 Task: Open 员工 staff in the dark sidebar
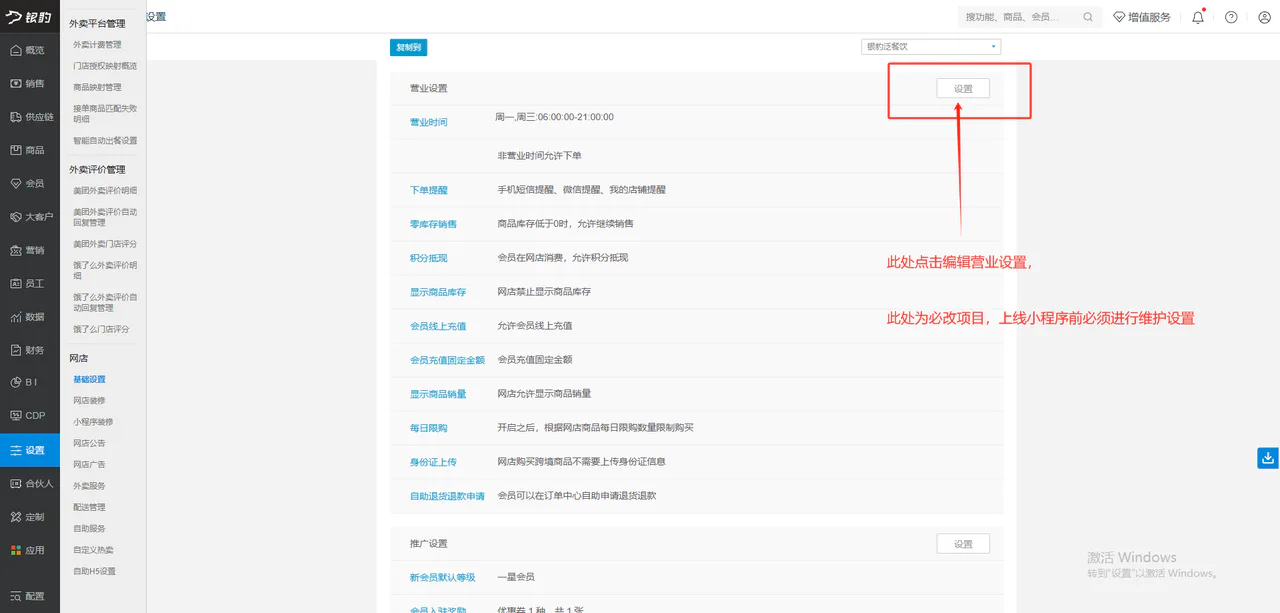pyautogui.click(x=30, y=283)
